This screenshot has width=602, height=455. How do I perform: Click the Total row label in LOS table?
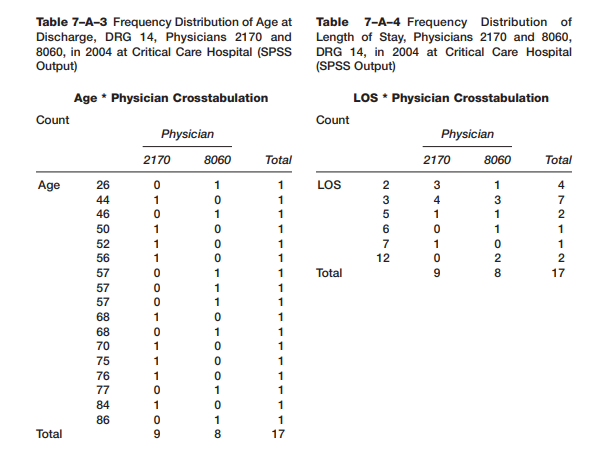coord(329,272)
